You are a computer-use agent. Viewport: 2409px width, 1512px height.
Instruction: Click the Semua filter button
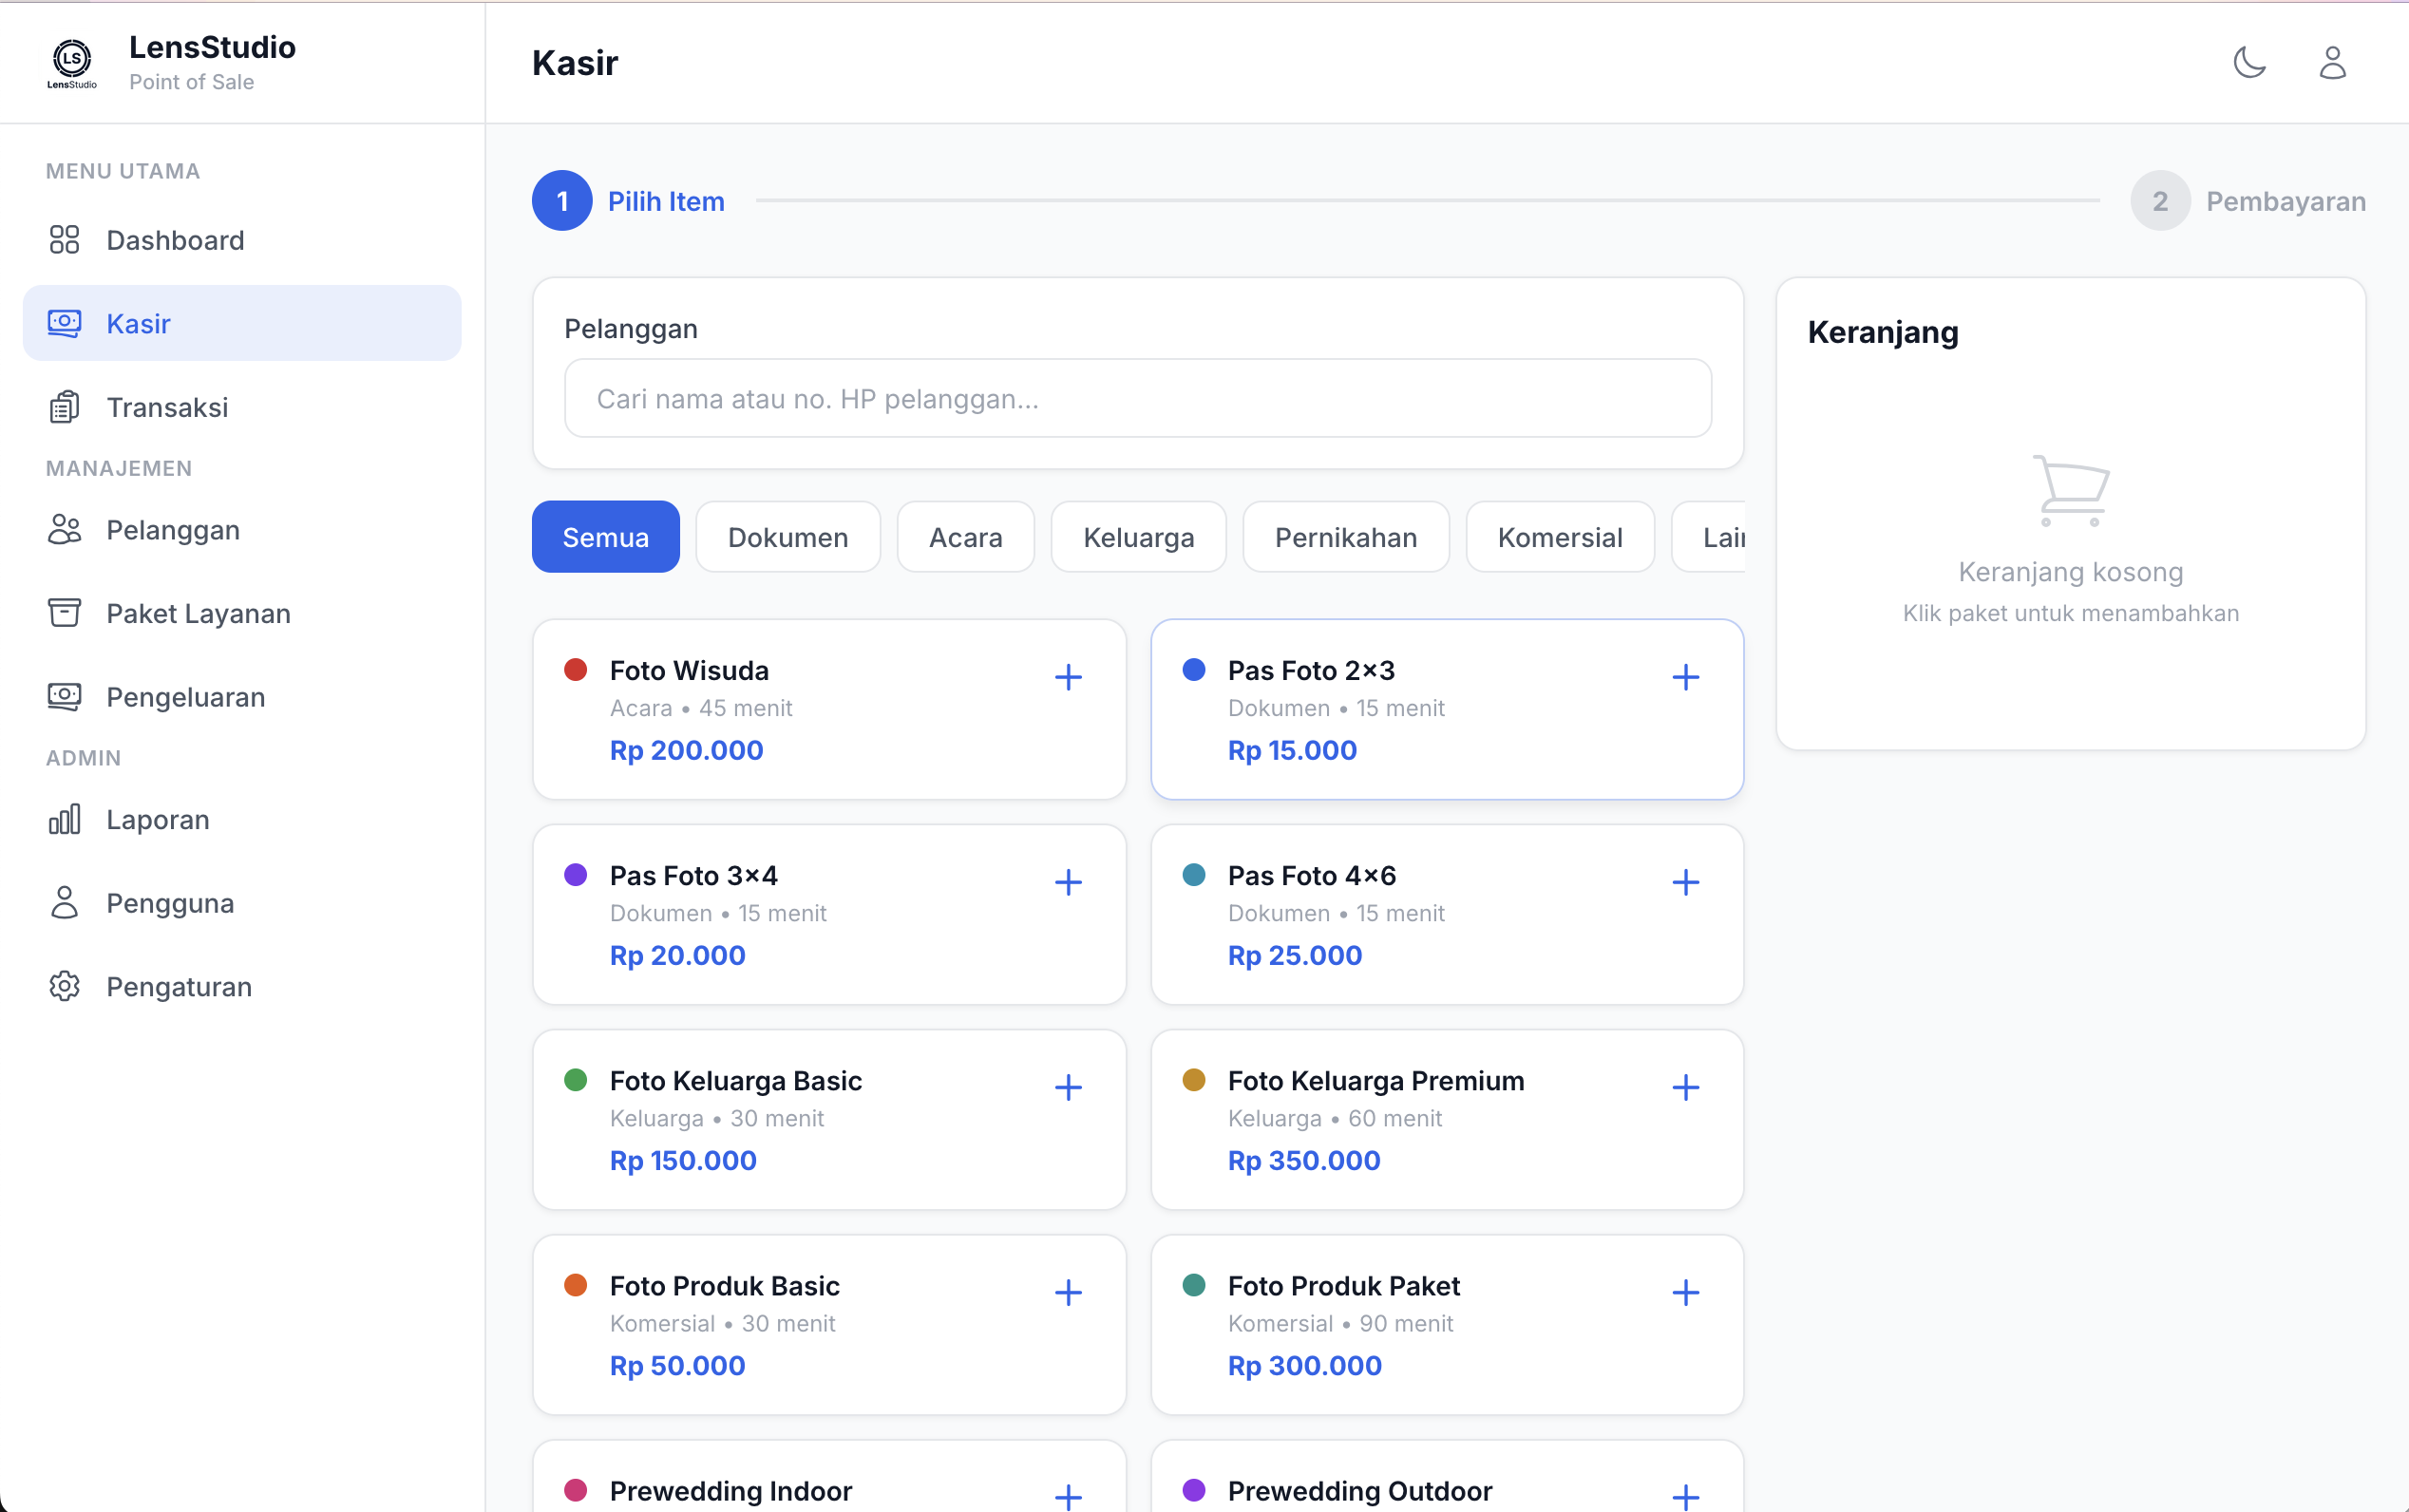(605, 537)
